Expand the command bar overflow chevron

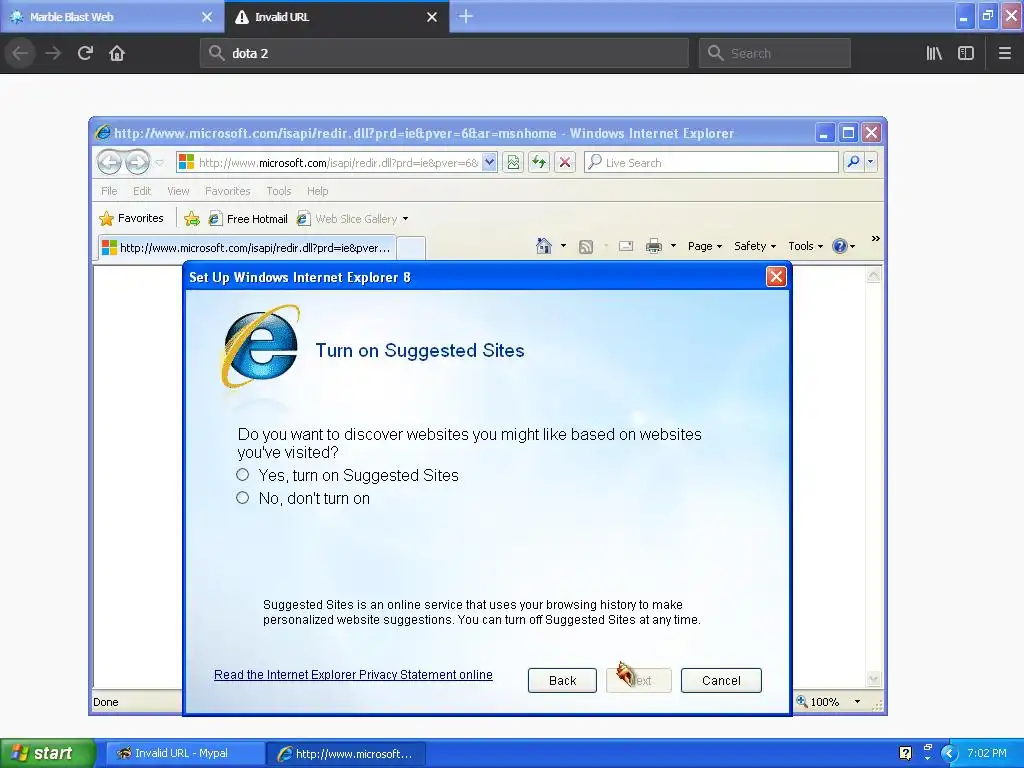coord(875,239)
